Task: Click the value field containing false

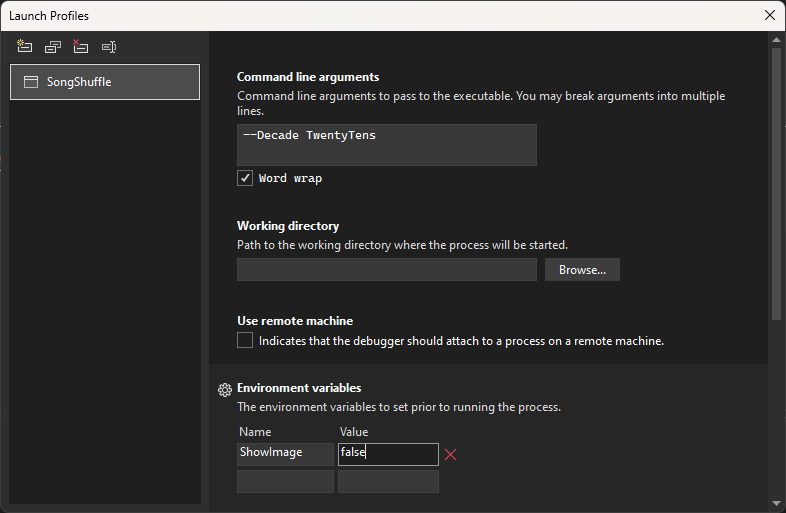Action: point(388,454)
